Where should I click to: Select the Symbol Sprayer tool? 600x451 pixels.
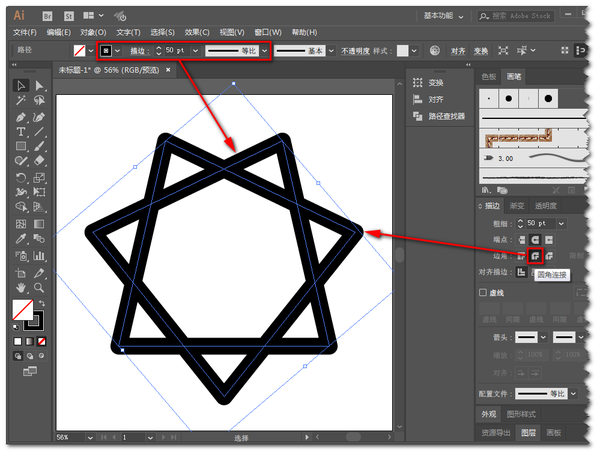click(x=21, y=256)
